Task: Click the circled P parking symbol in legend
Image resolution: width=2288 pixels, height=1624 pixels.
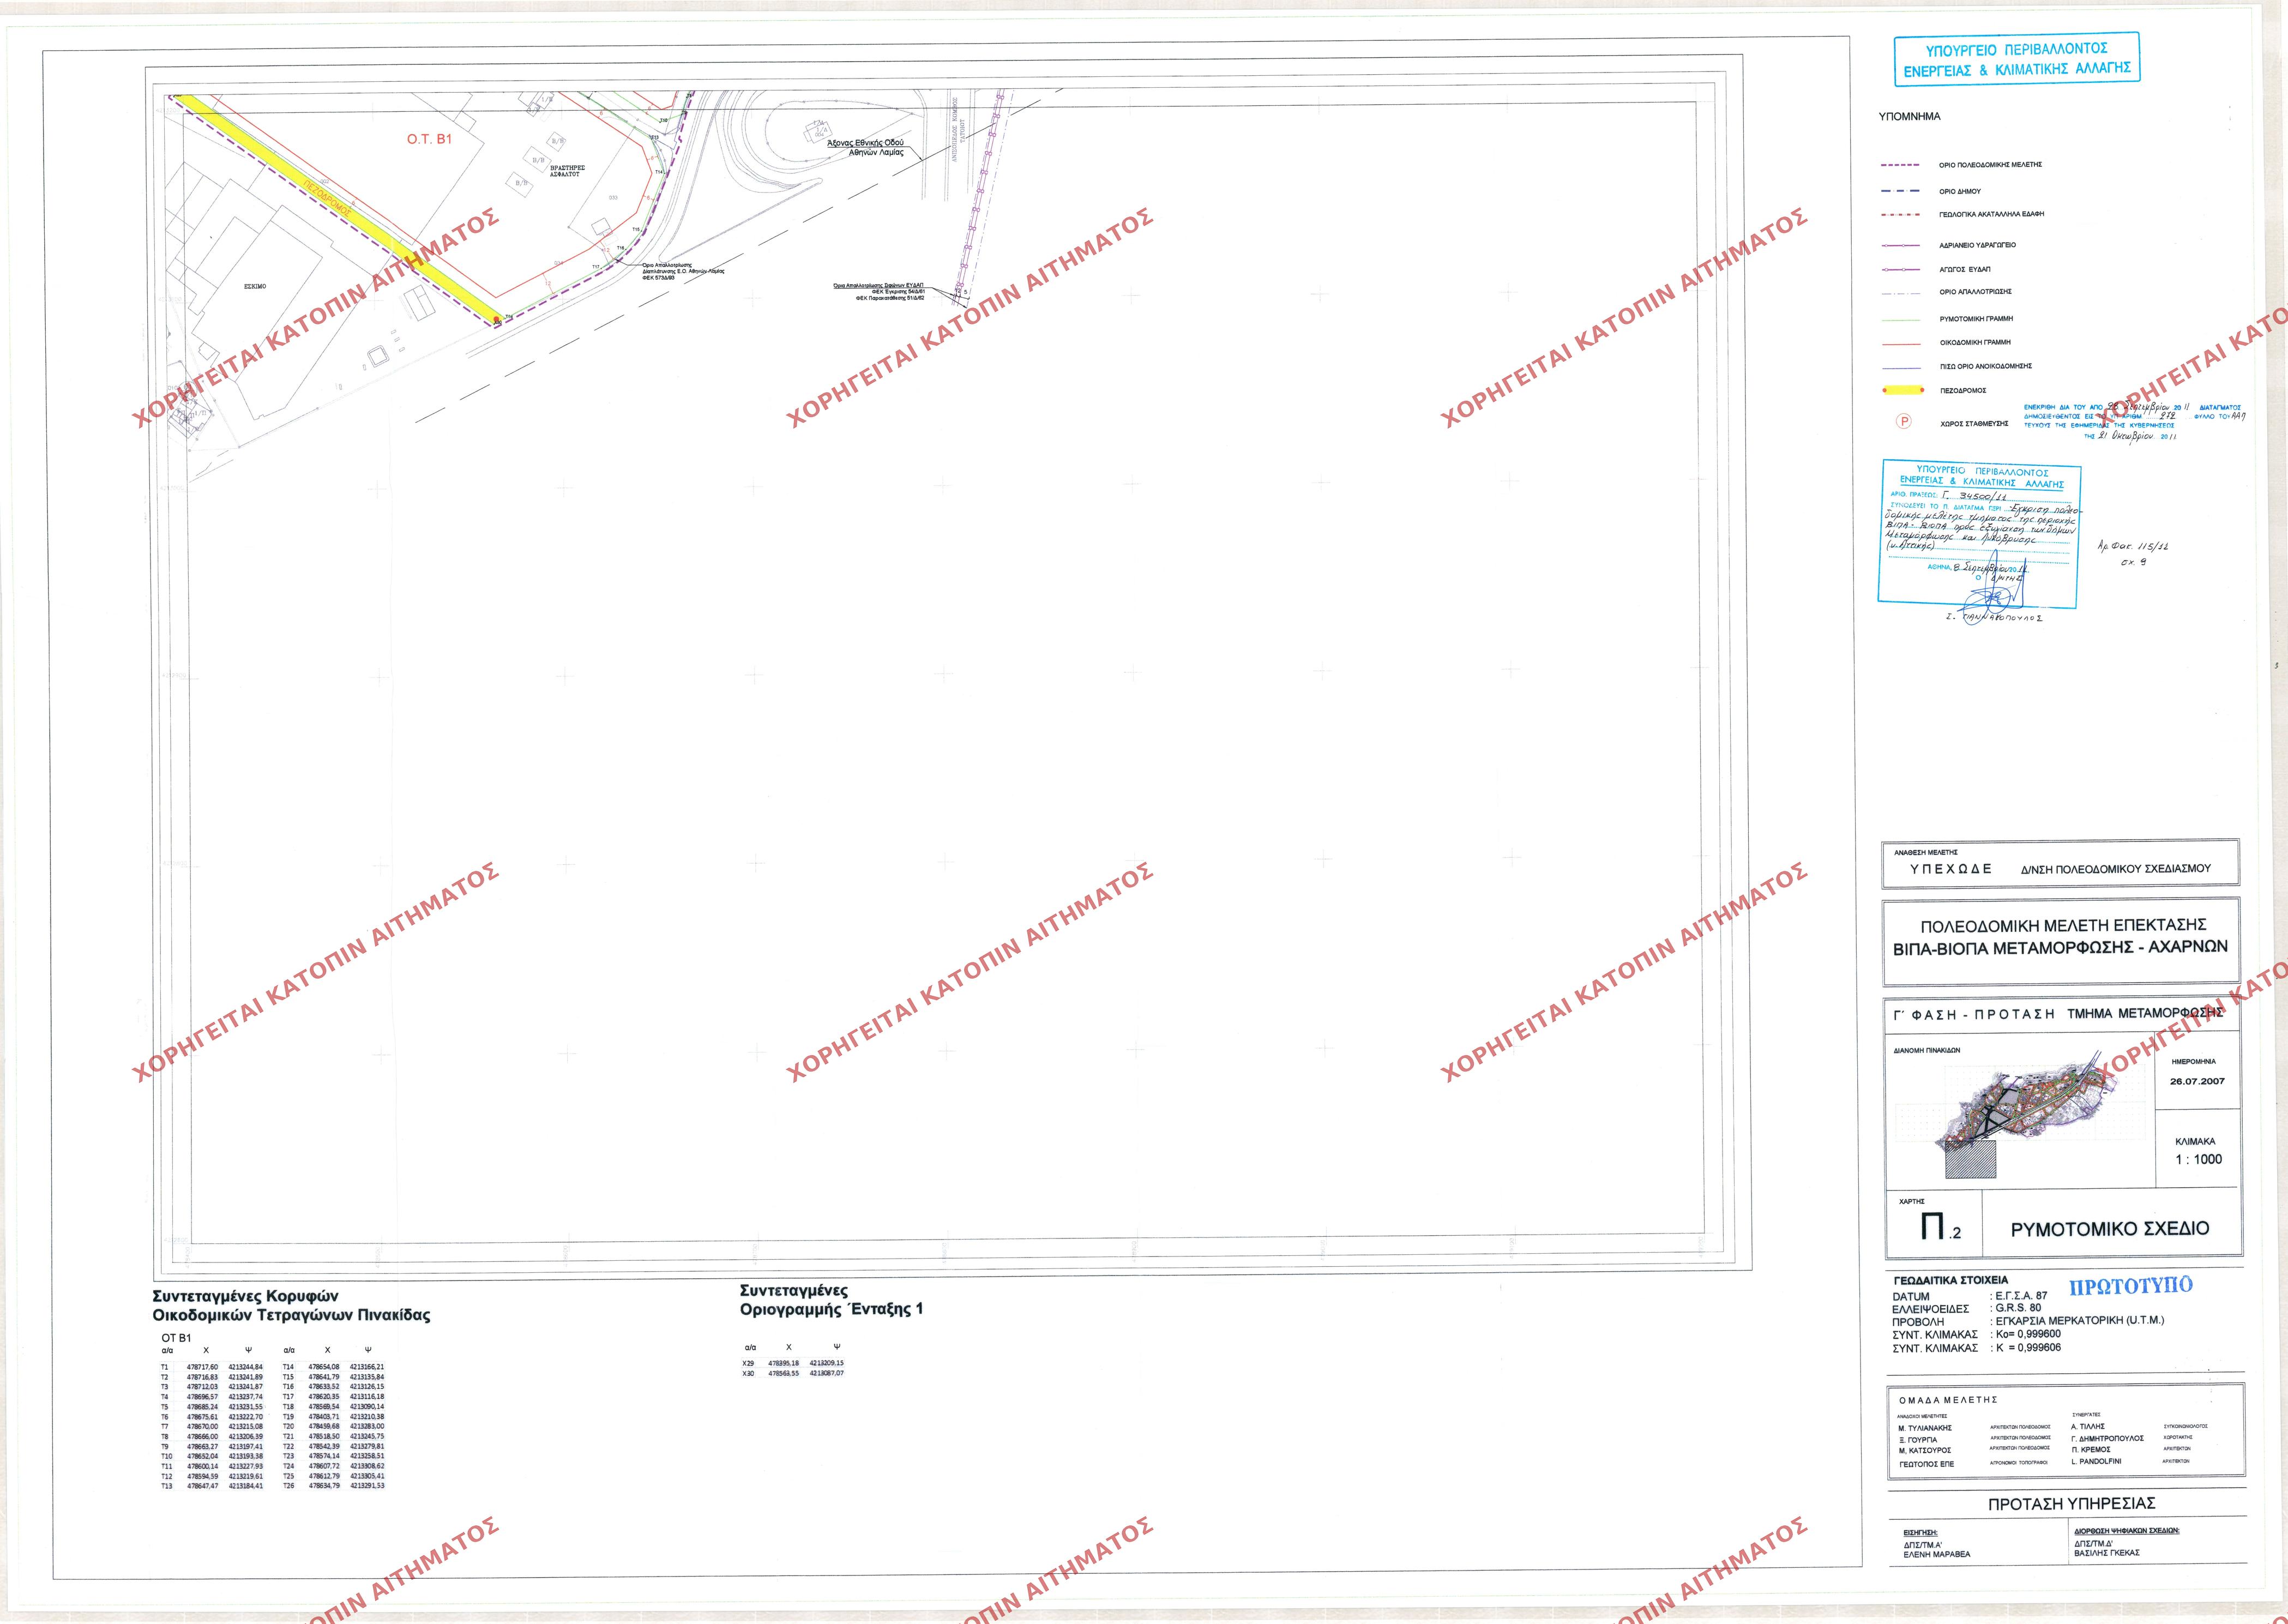Action: click(x=1904, y=421)
